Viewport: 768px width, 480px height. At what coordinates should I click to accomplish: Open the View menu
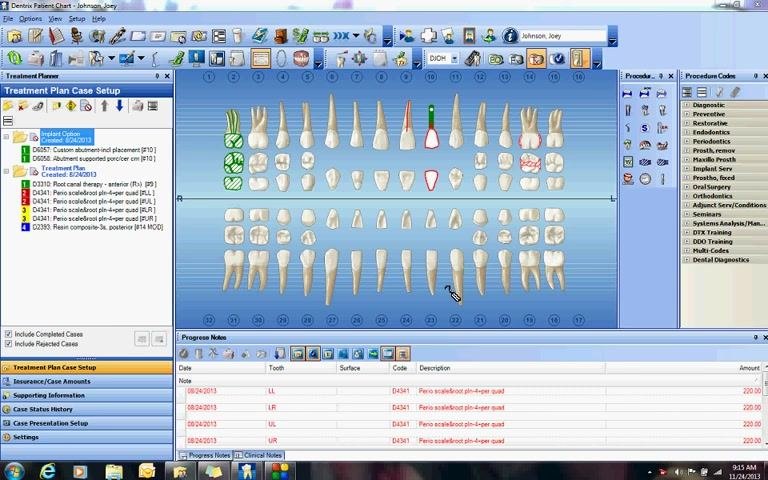coord(55,19)
